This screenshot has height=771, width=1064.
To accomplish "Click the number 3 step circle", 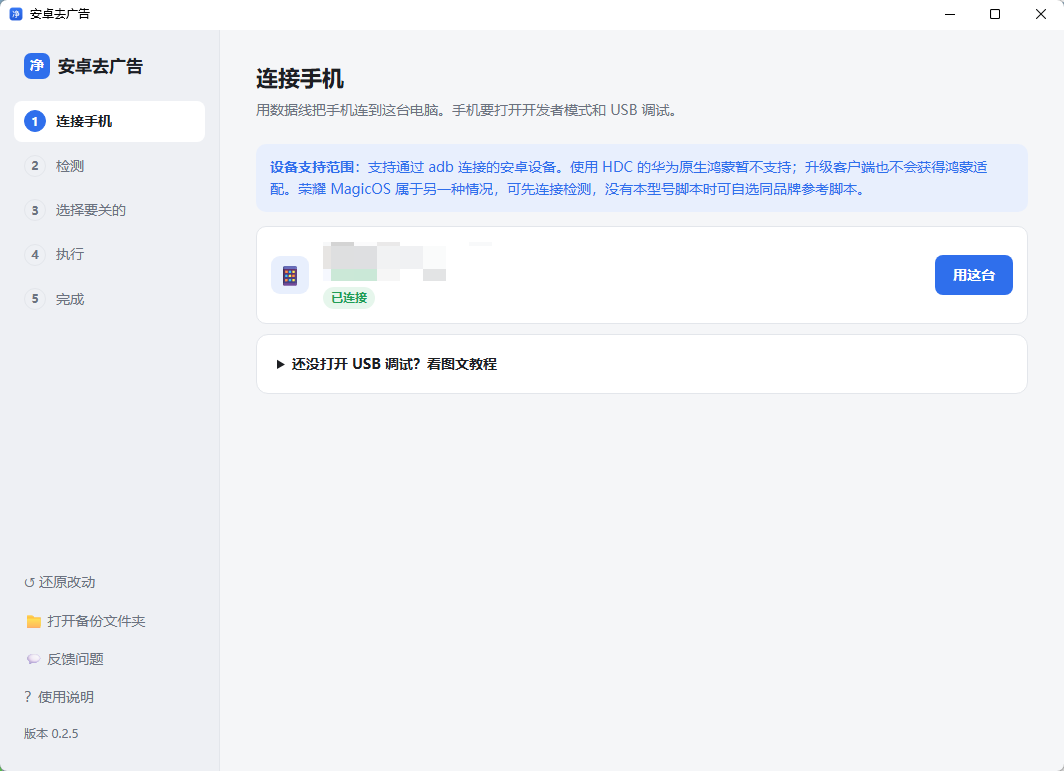I will [x=35, y=210].
